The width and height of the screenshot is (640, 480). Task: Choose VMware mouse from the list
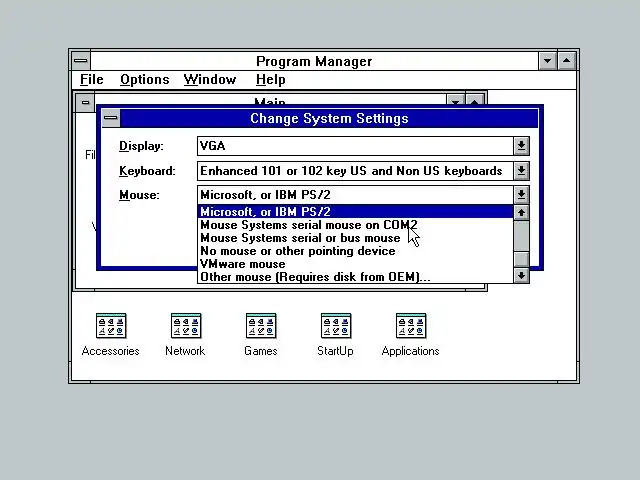[x=355, y=264]
